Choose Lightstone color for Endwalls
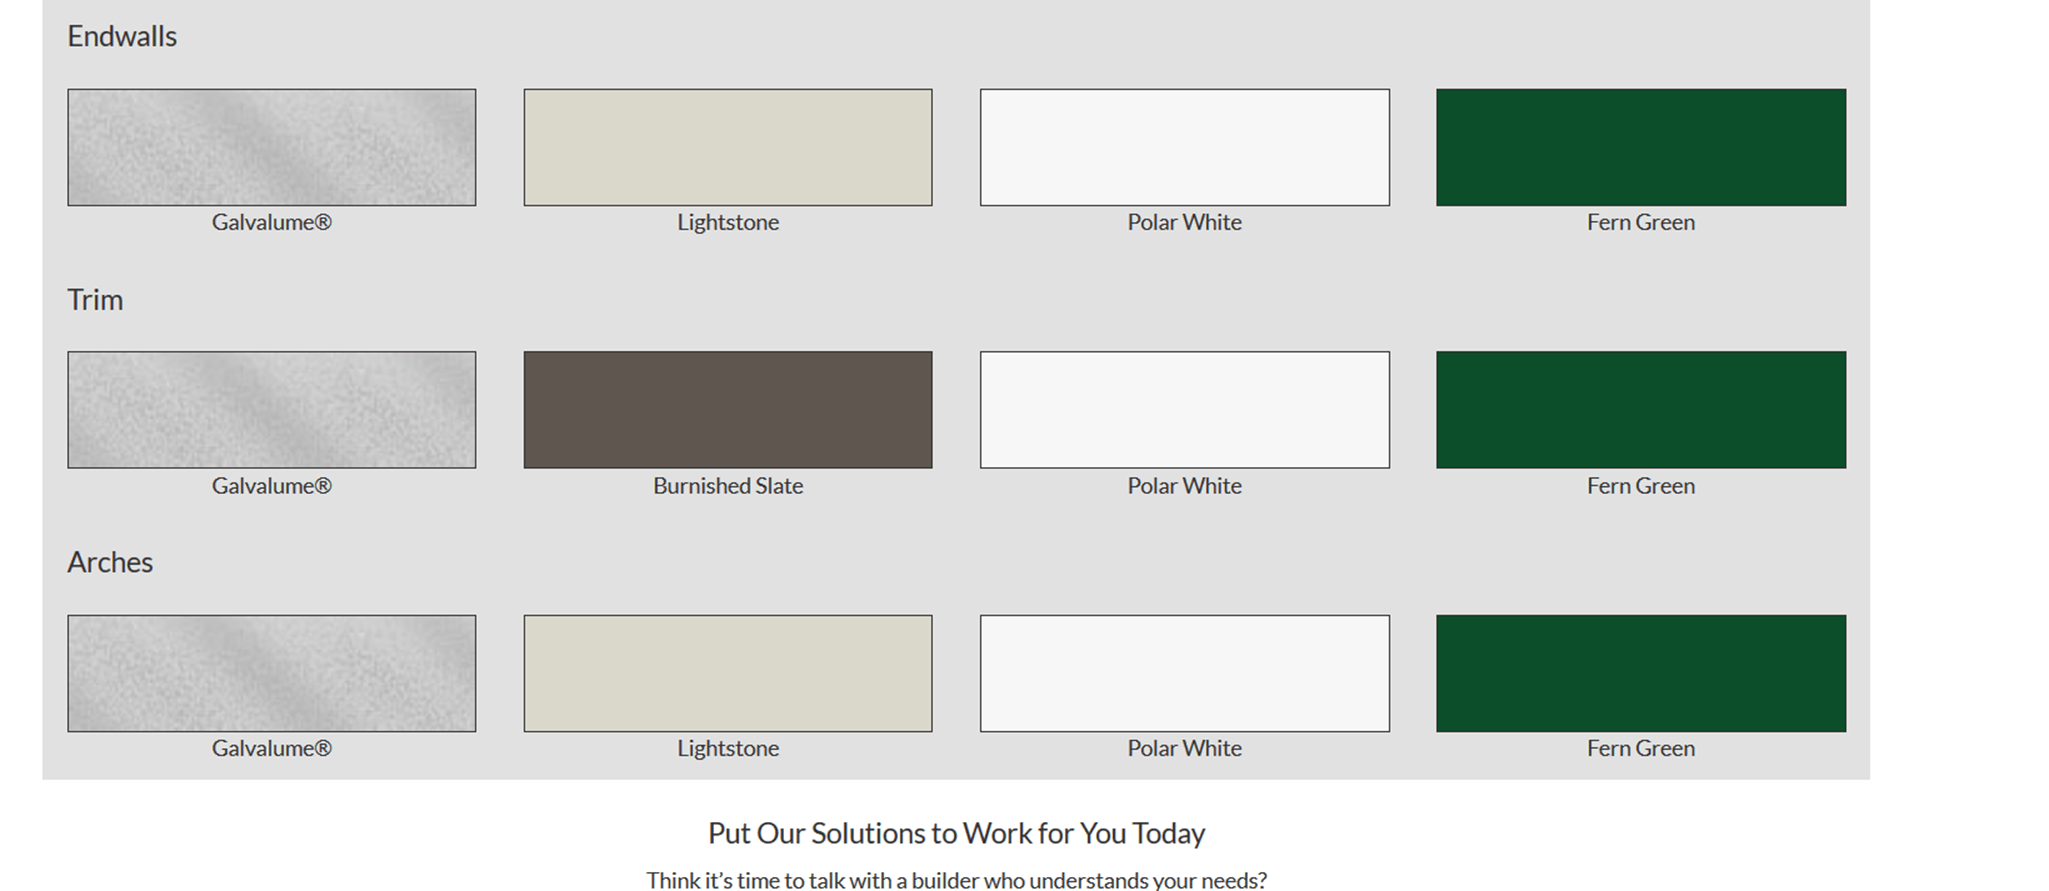This screenshot has height=891, width=2049. pyautogui.click(x=728, y=147)
